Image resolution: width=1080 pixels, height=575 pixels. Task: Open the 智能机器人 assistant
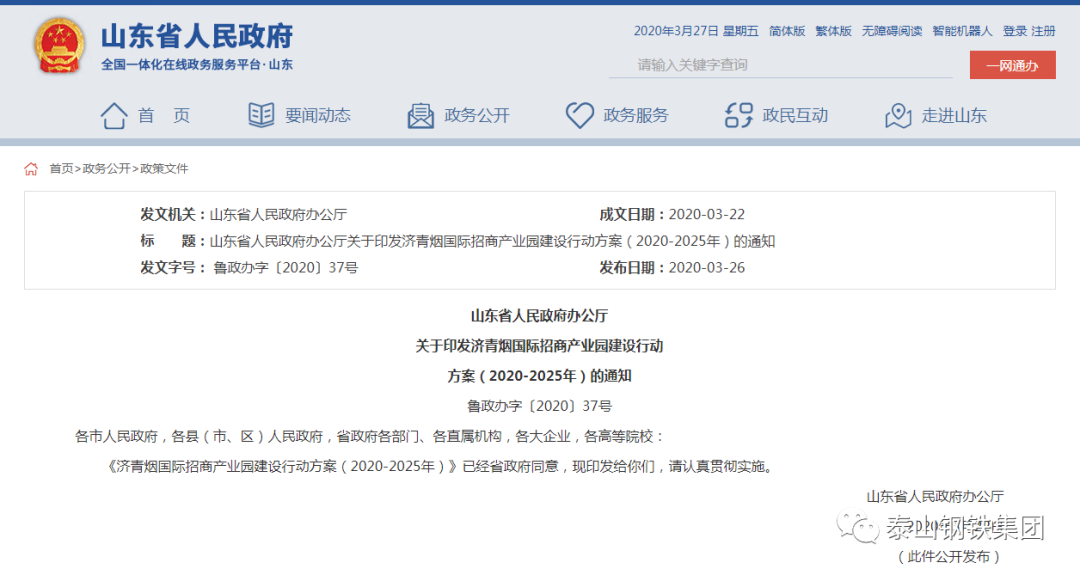click(x=962, y=31)
